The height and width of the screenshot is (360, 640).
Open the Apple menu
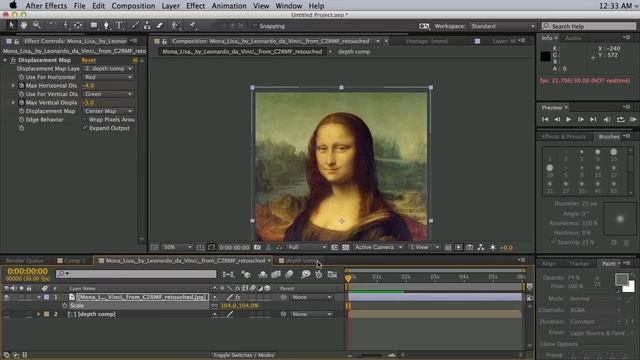tap(13, 5)
